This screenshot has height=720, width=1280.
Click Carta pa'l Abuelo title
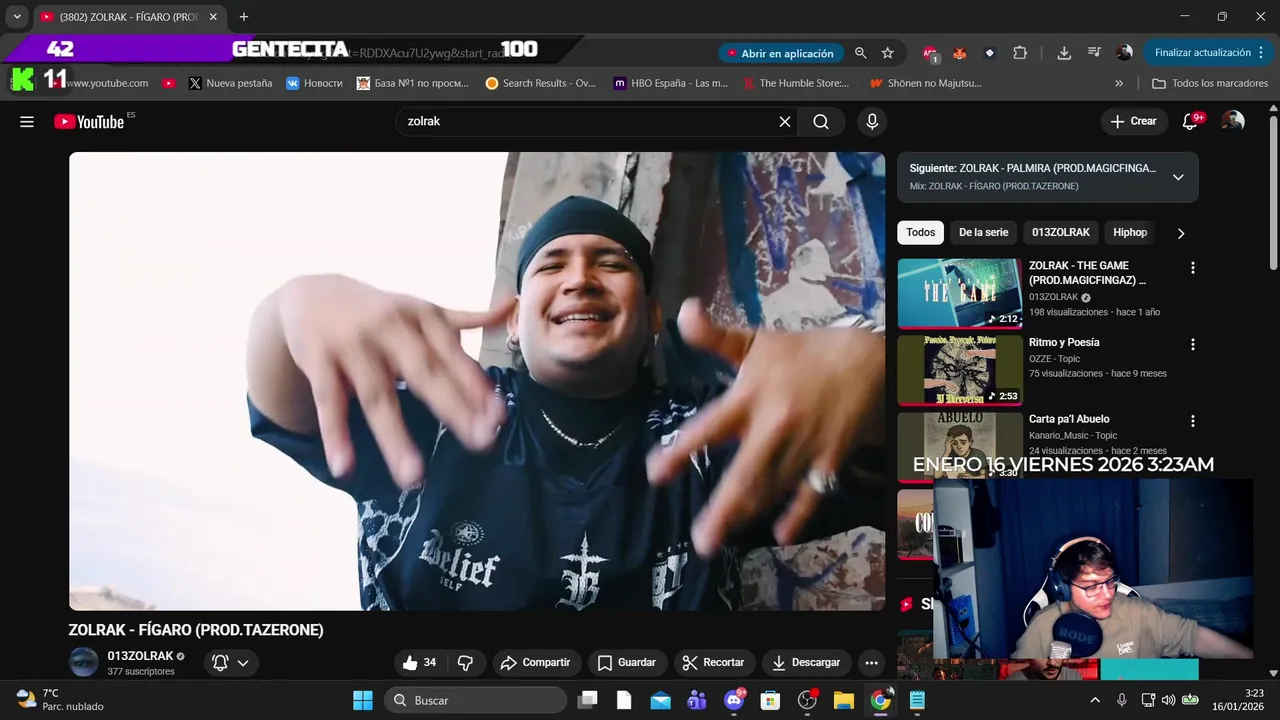(x=1069, y=419)
